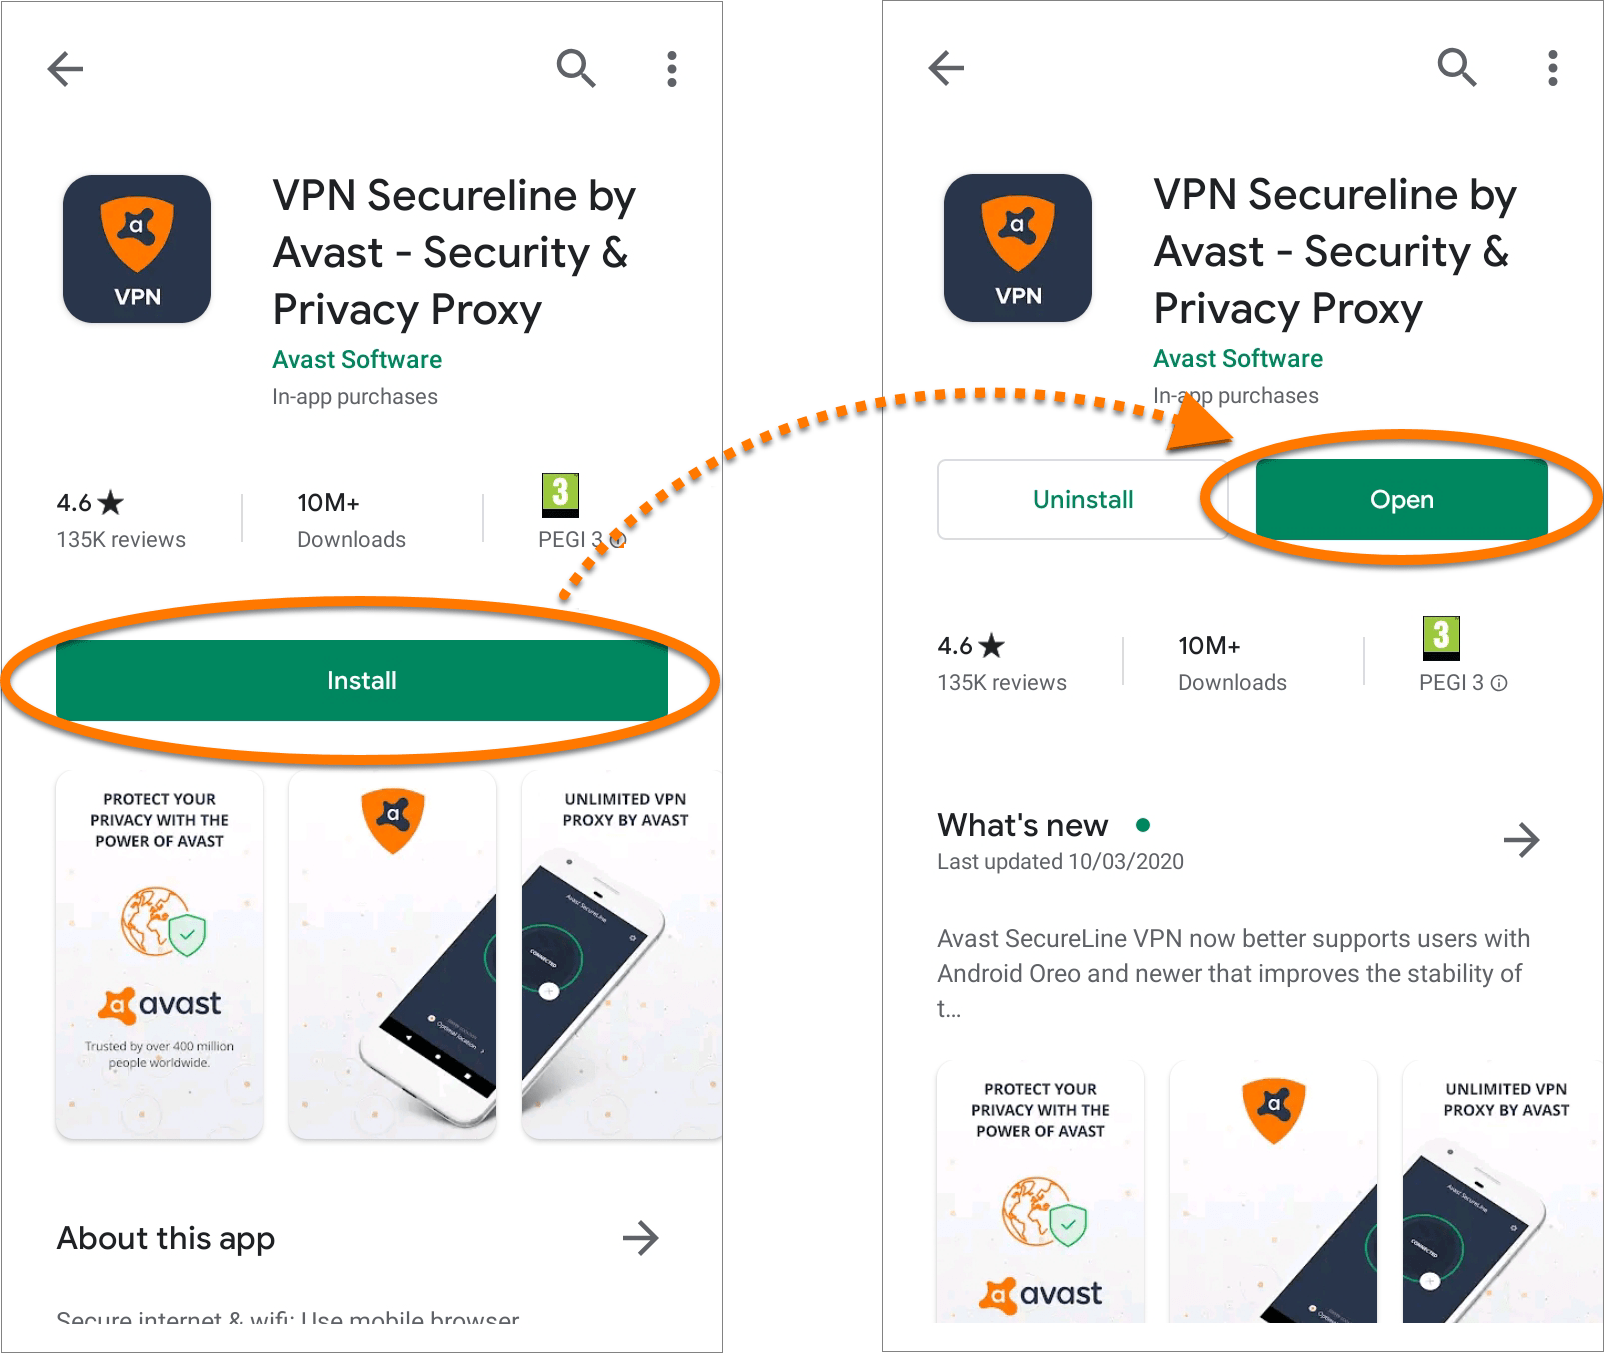
Task: Open the Unlimited VPN Proxy screenshot on the left screen
Action: click(x=622, y=955)
